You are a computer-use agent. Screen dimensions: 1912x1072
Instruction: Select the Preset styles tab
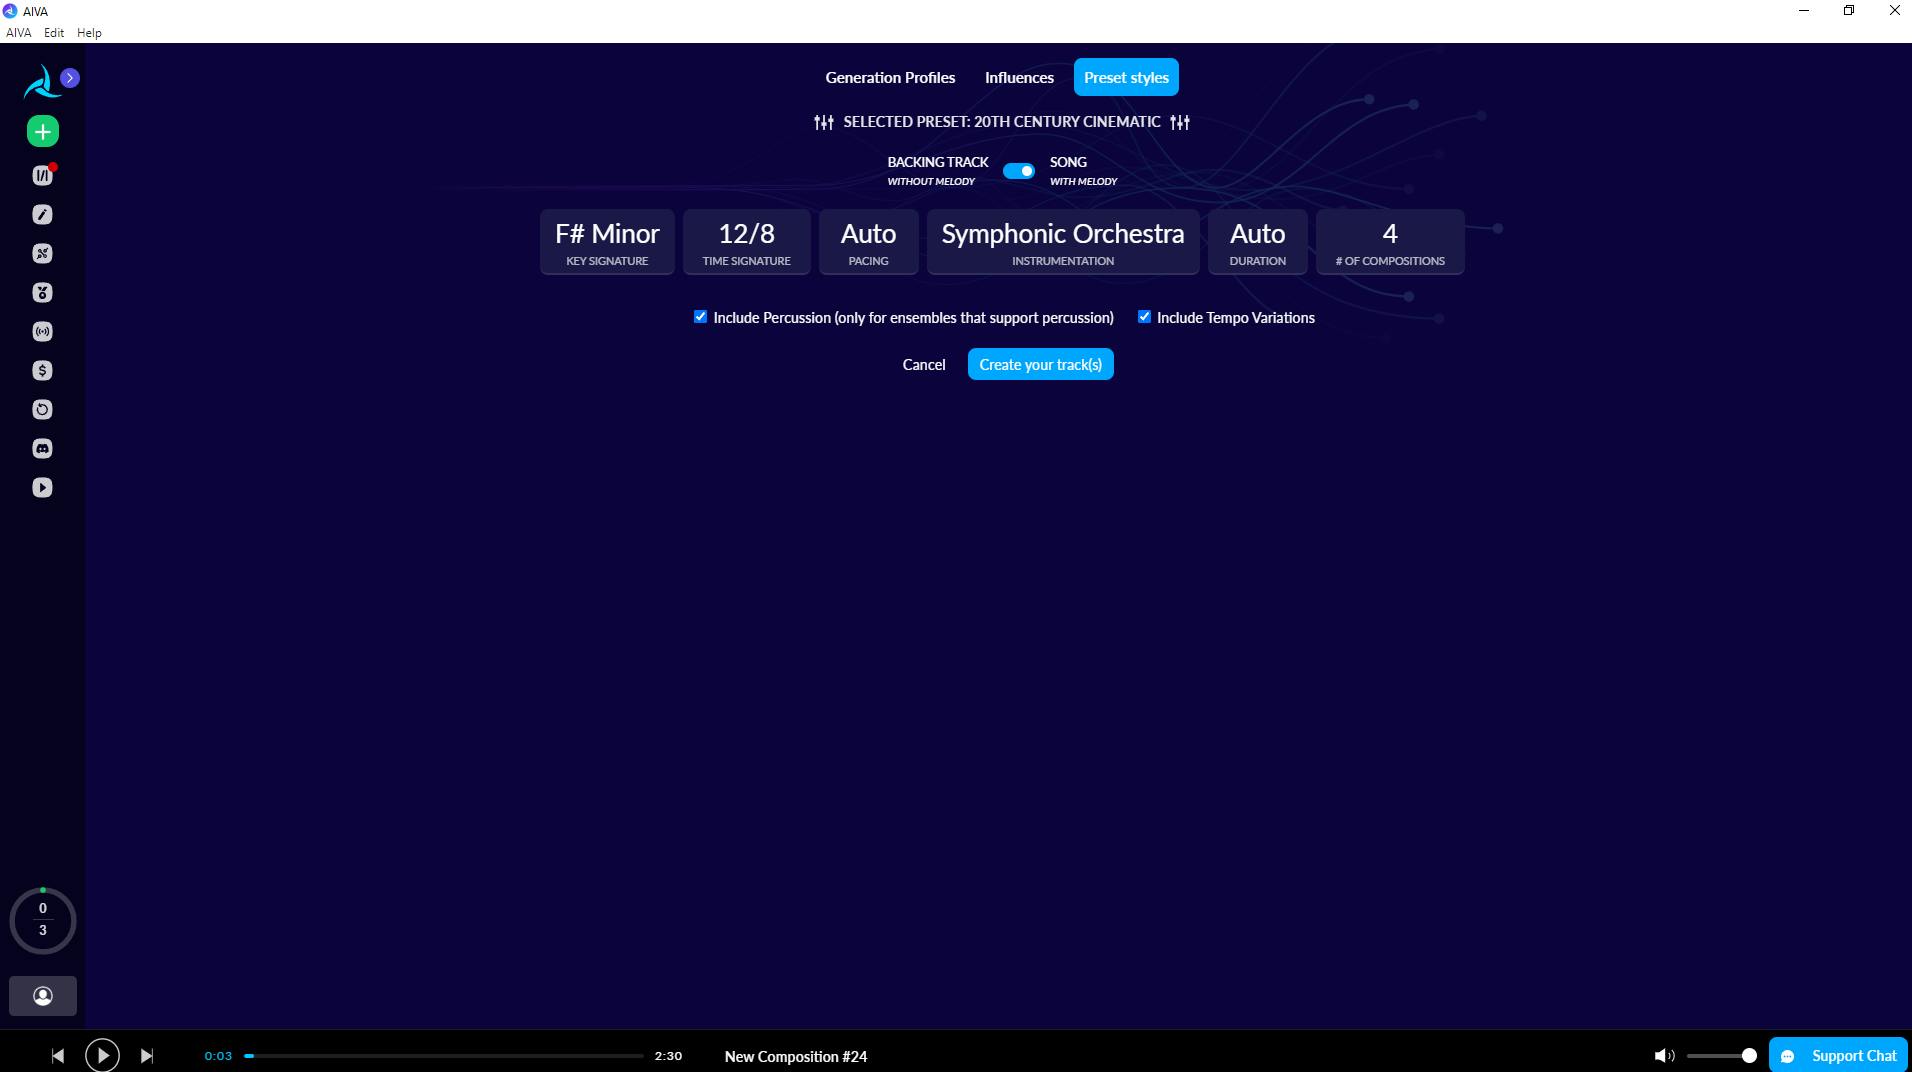pos(1126,78)
